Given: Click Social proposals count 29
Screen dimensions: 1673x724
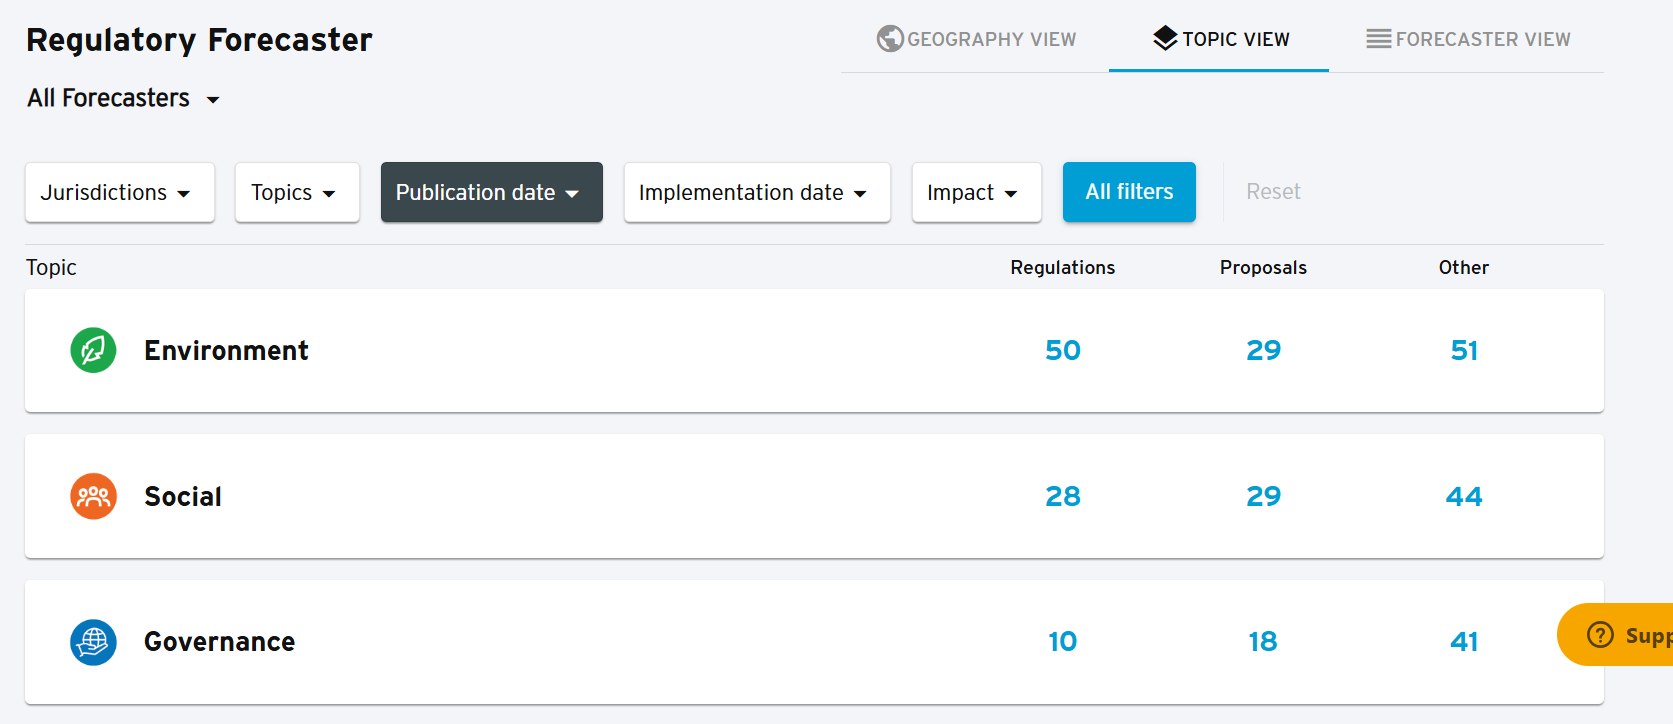Looking at the screenshot, I should (1264, 496).
